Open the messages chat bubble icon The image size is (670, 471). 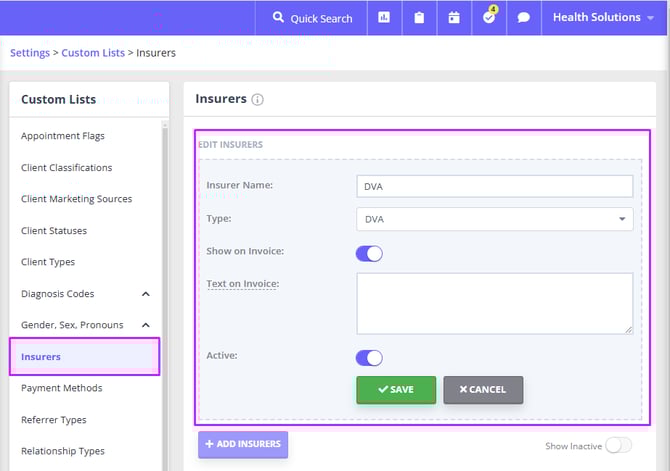pos(524,18)
